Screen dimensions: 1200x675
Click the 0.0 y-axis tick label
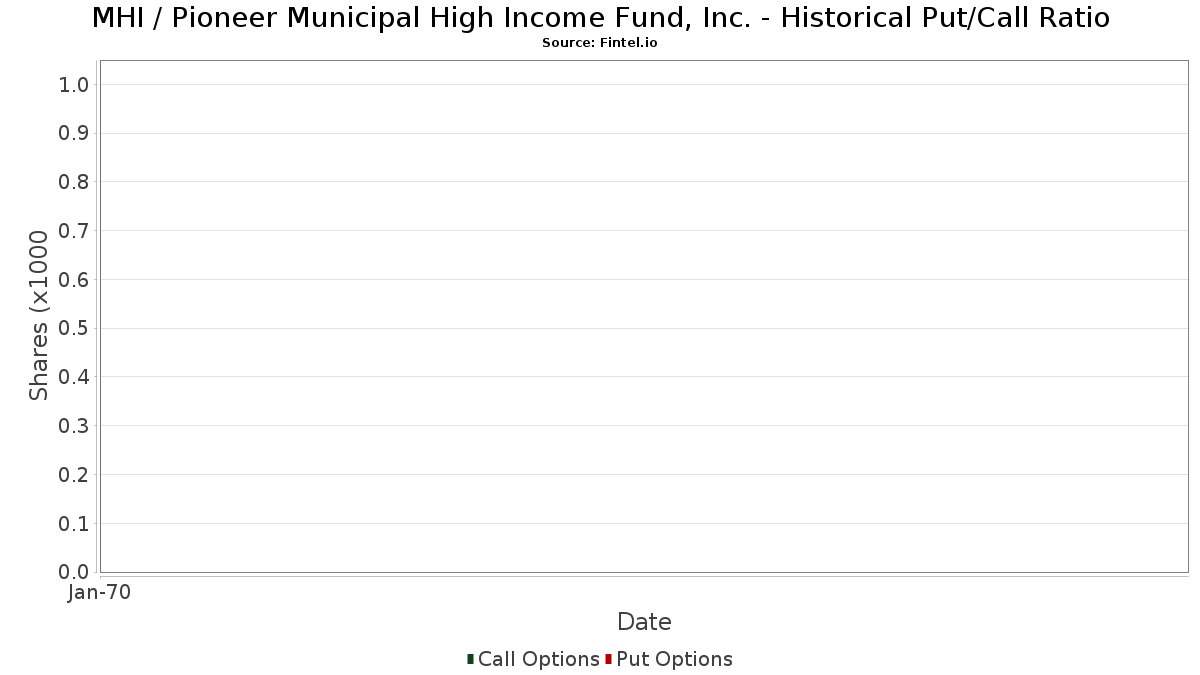pos(74,572)
